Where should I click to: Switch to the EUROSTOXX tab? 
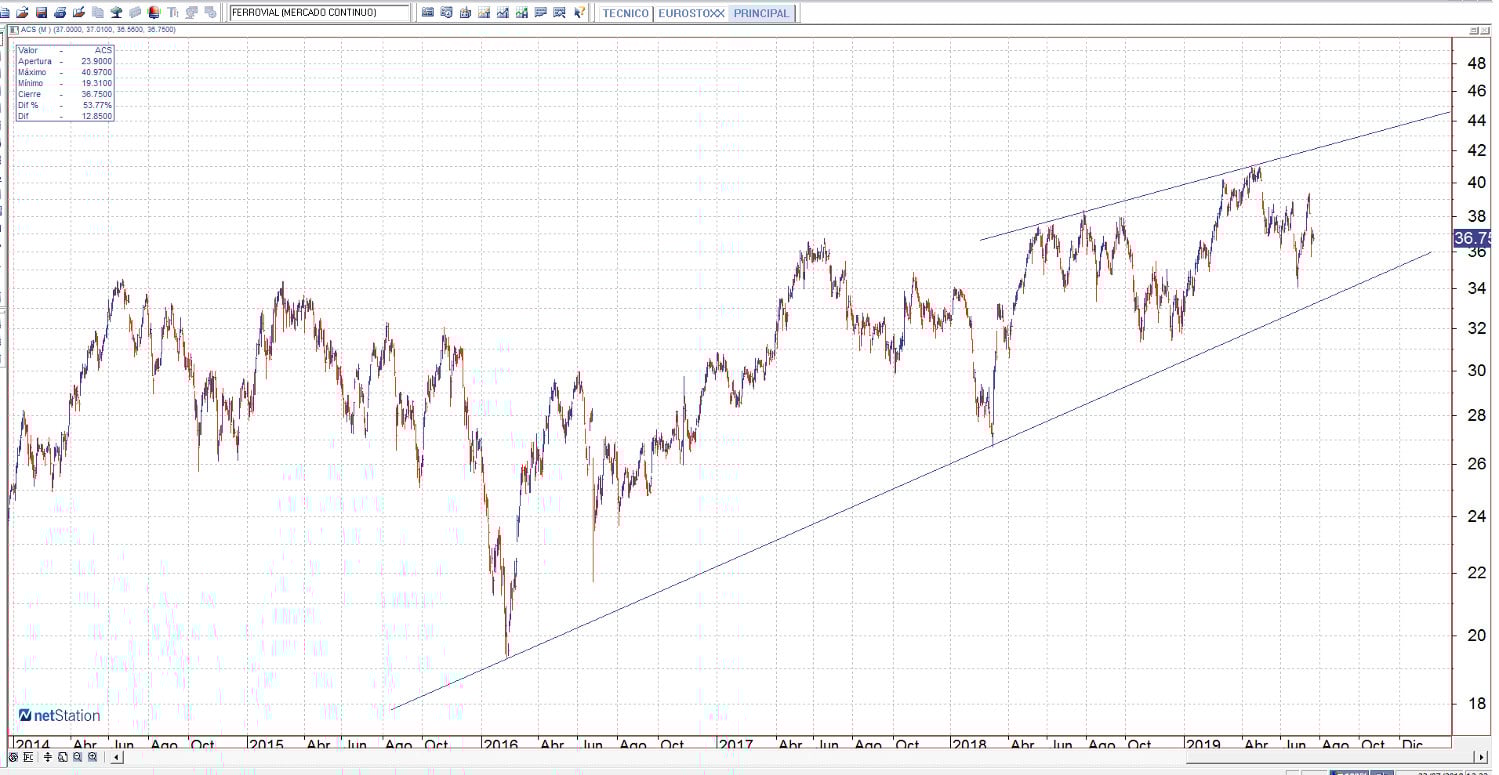(691, 14)
